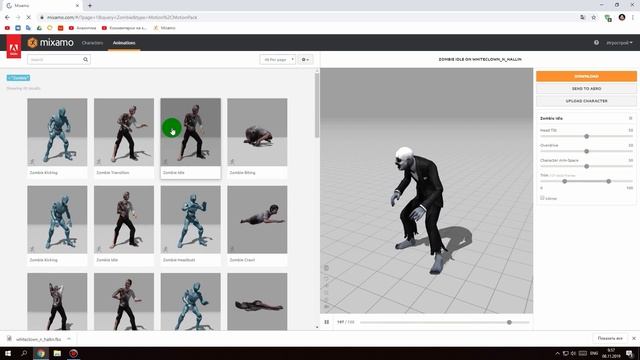Open the Windows notification center
Viewport: 640px width, 360px height.
(630, 353)
